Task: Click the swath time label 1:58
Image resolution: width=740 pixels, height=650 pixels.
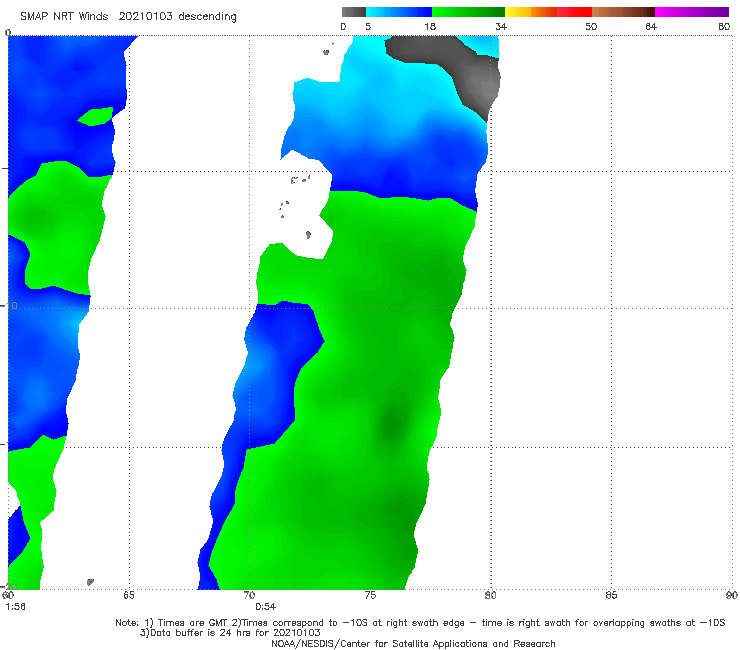Action: pyautogui.click(x=15, y=607)
